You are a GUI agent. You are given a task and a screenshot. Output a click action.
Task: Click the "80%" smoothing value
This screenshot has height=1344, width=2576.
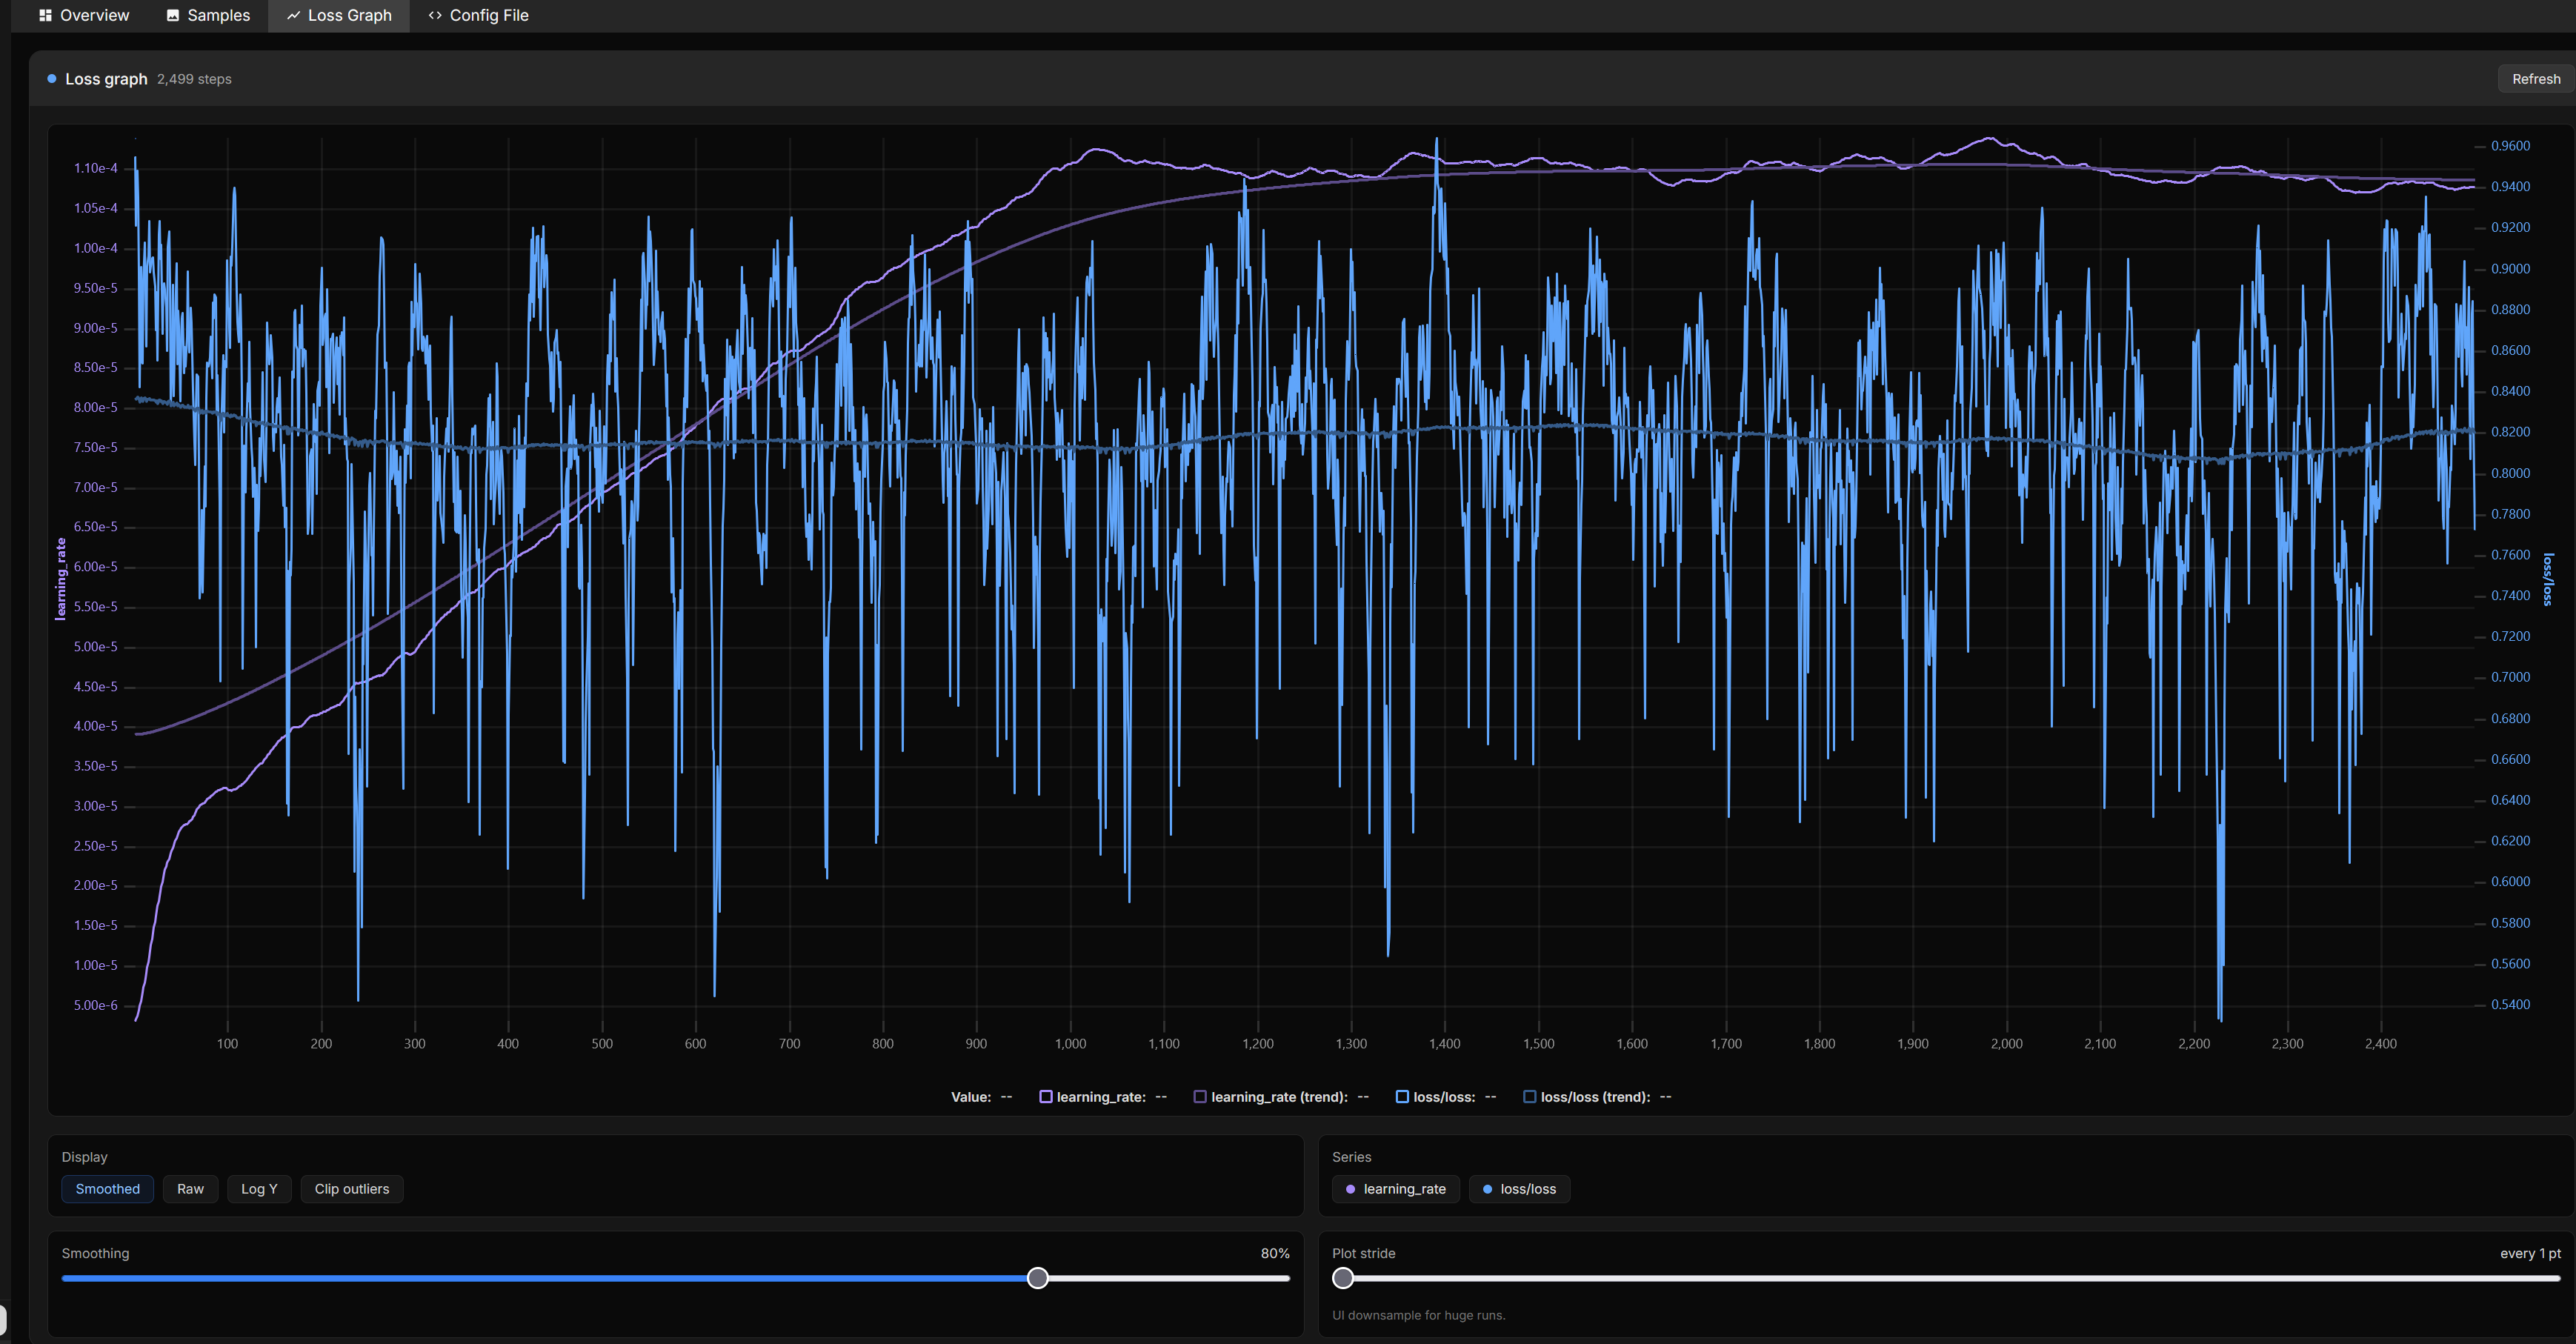click(1275, 1253)
